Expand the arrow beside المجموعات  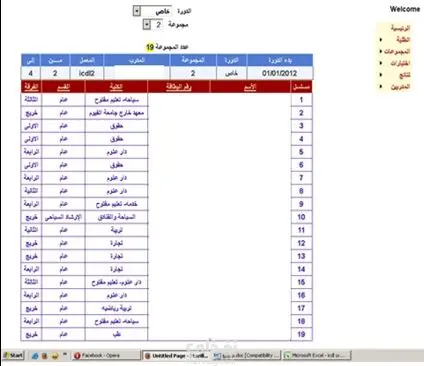pos(381,51)
